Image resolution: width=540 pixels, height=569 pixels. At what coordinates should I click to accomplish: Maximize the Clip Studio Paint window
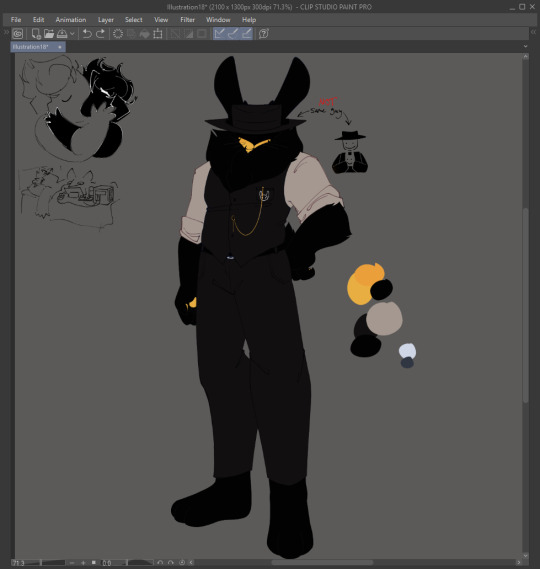pos(522,7)
